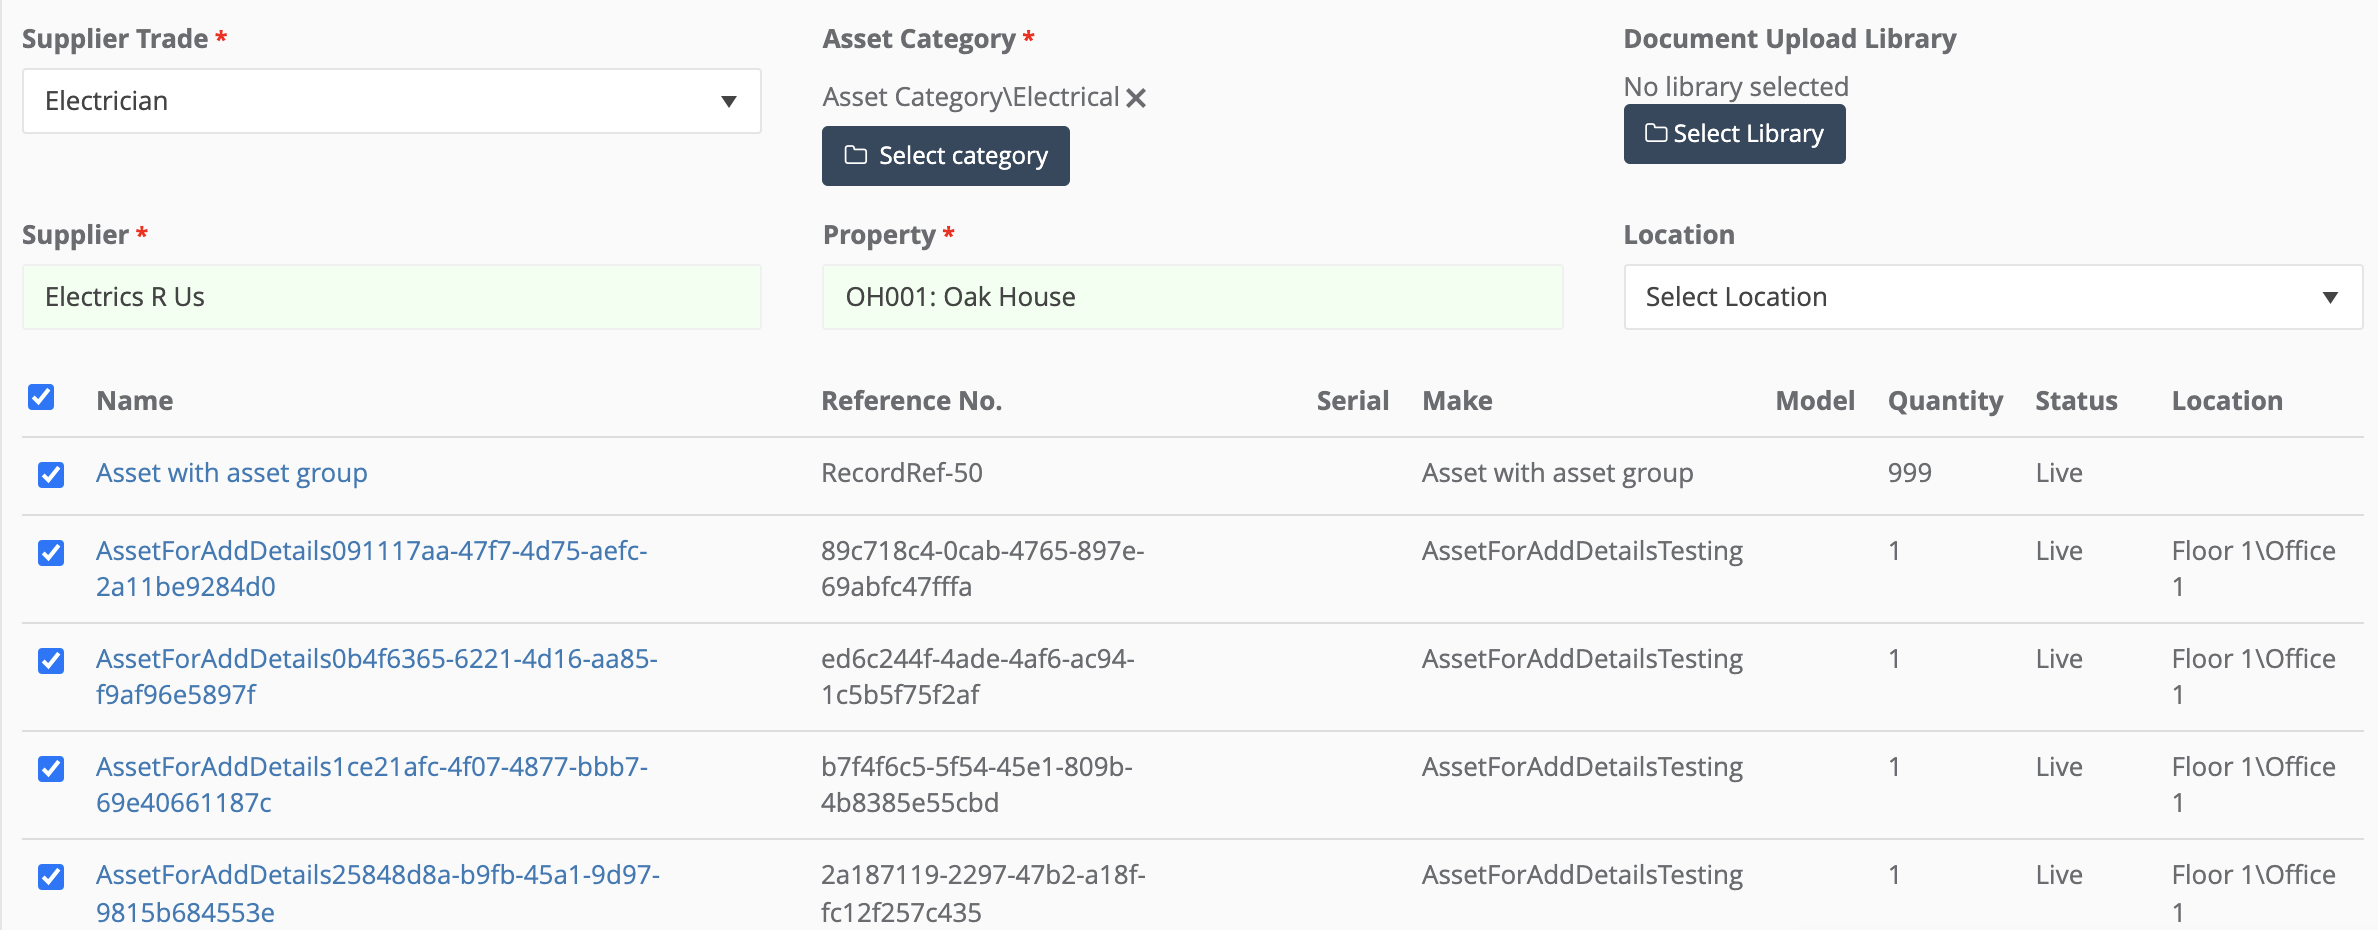Screen dimensions: 2378x930
Task: Click the Reference No. column header
Action: coord(912,401)
